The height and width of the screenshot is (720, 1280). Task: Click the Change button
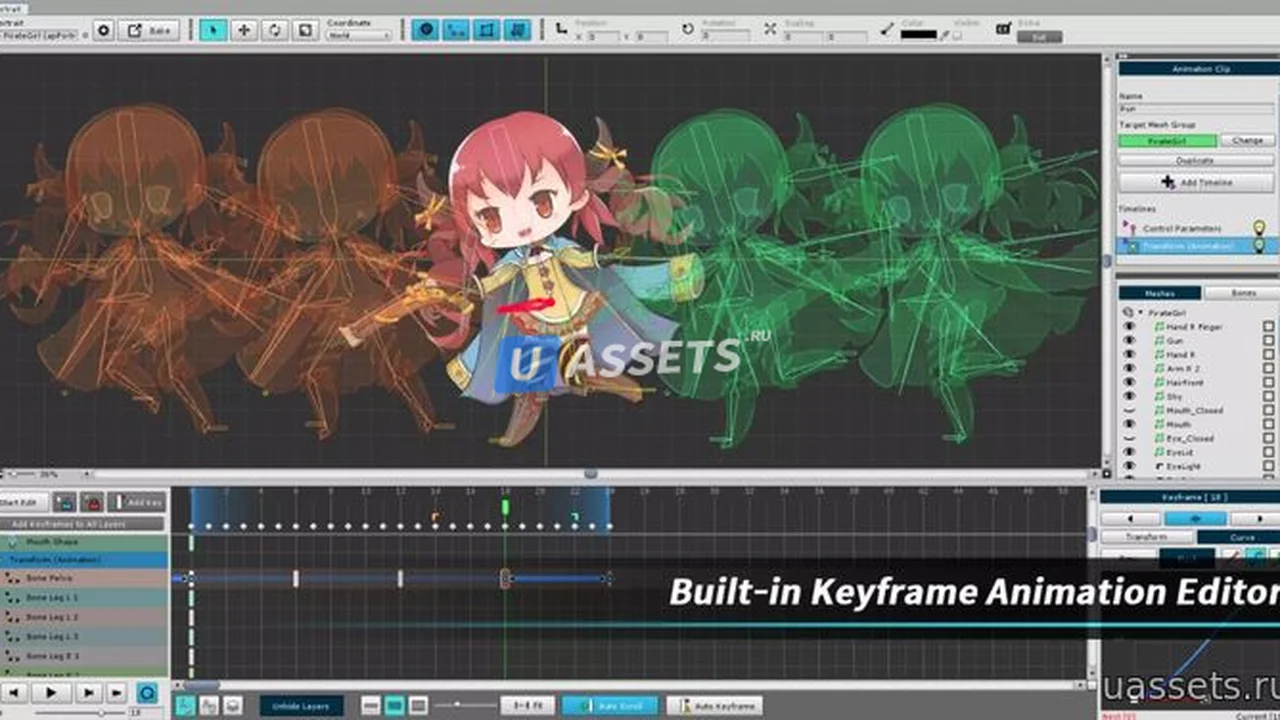point(1247,141)
